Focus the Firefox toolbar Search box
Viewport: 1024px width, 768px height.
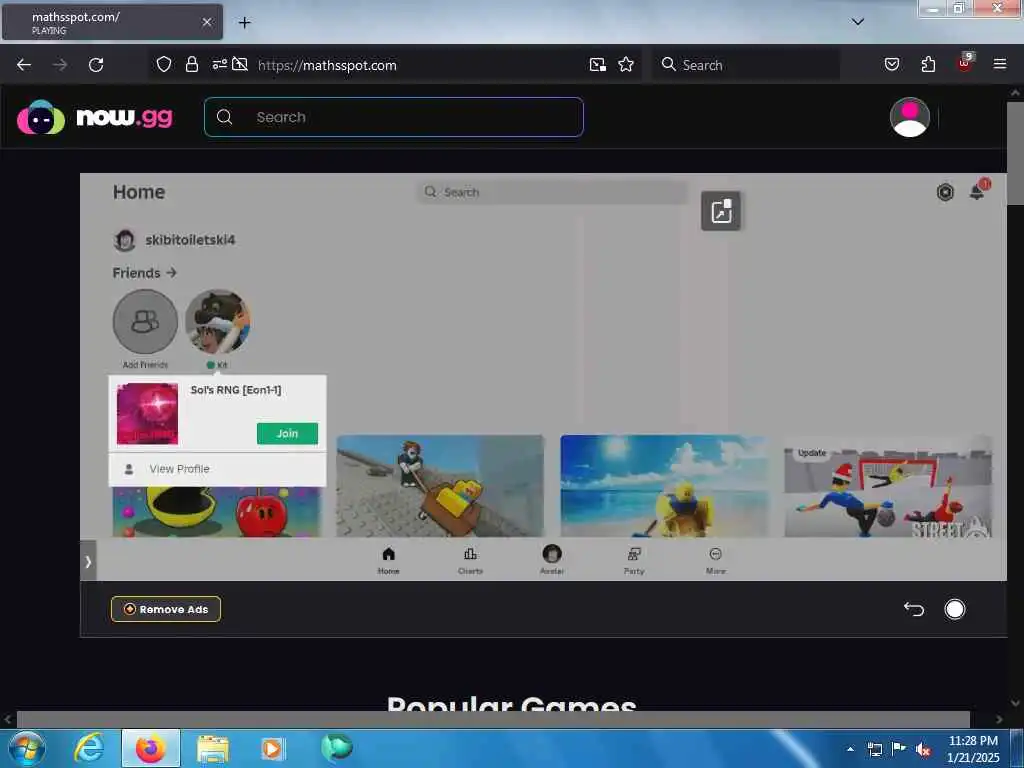746,65
